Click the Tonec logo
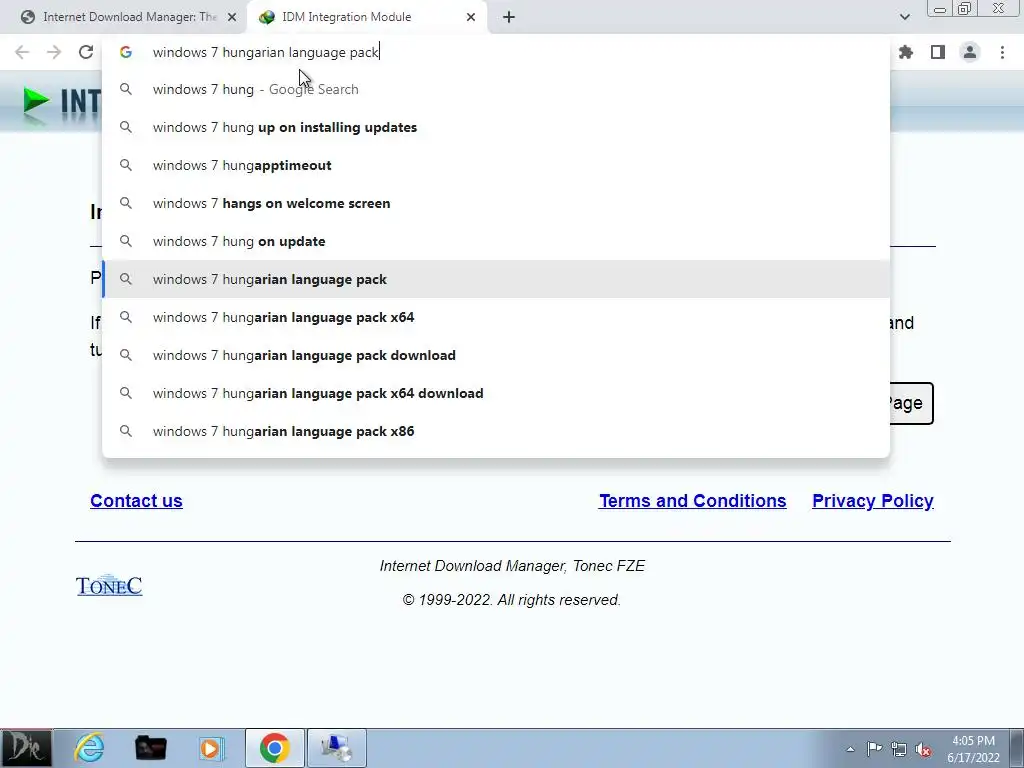This screenshot has width=1024, height=768. [x=109, y=585]
